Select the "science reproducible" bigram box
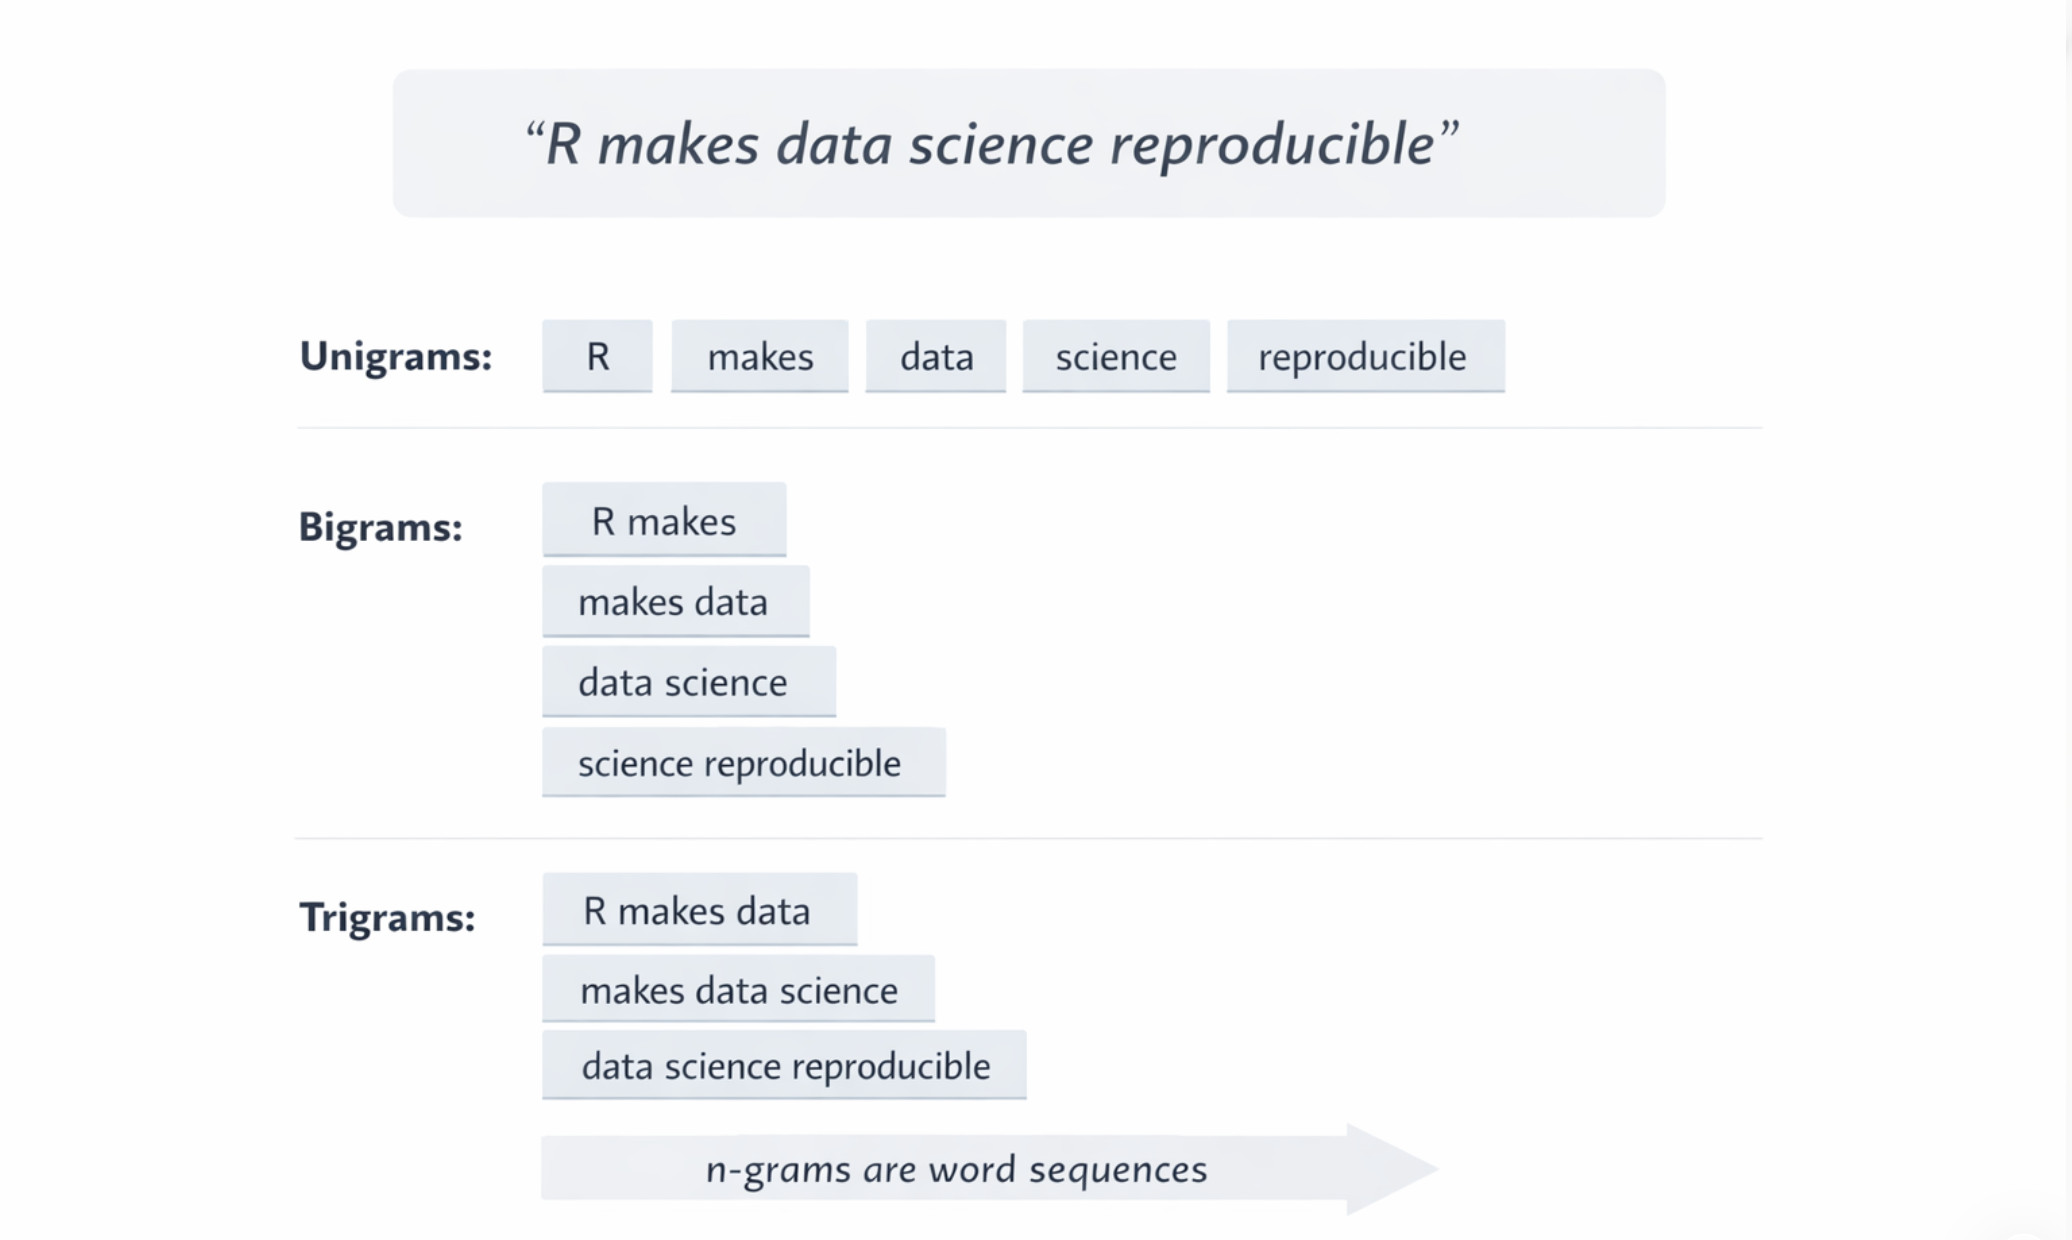Viewport: 2072px width, 1240px height. click(x=743, y=763)
